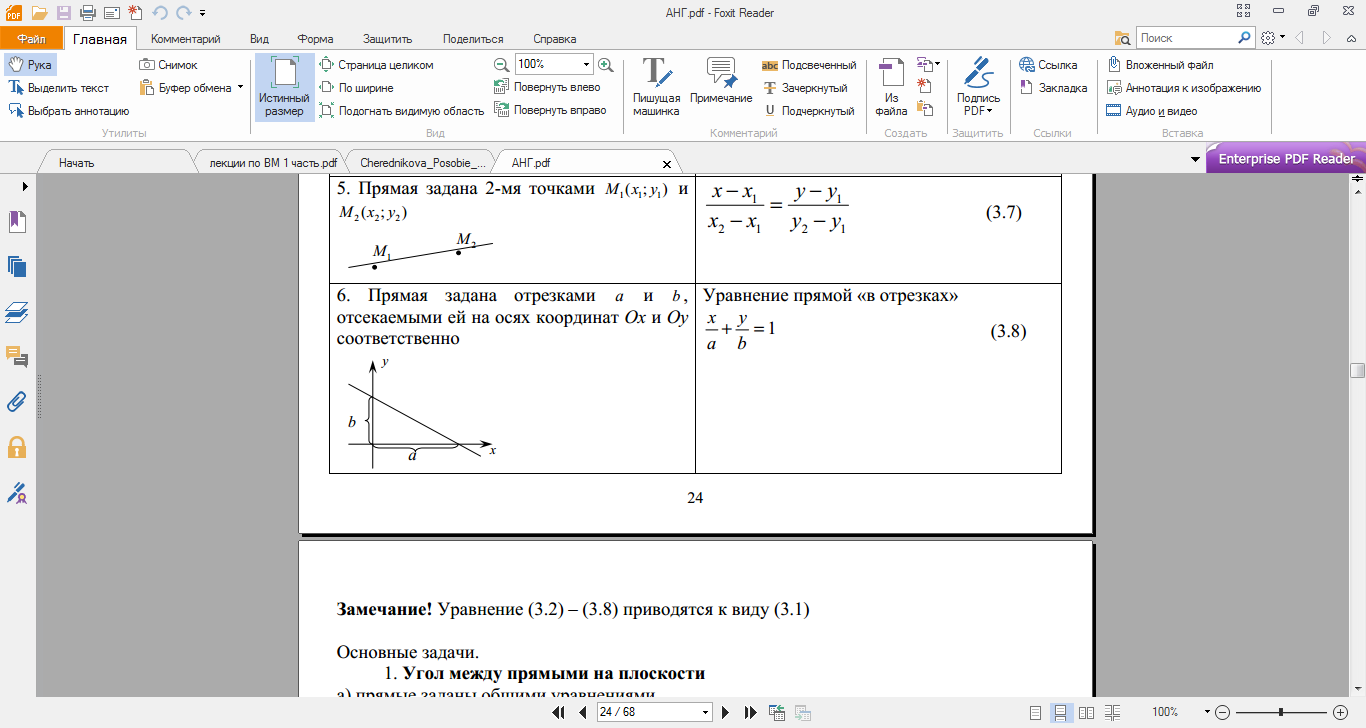The width and height of the screenshot is (1366, 728).
Task: Insert a Ссылка link
Action: coord(1048,65)
